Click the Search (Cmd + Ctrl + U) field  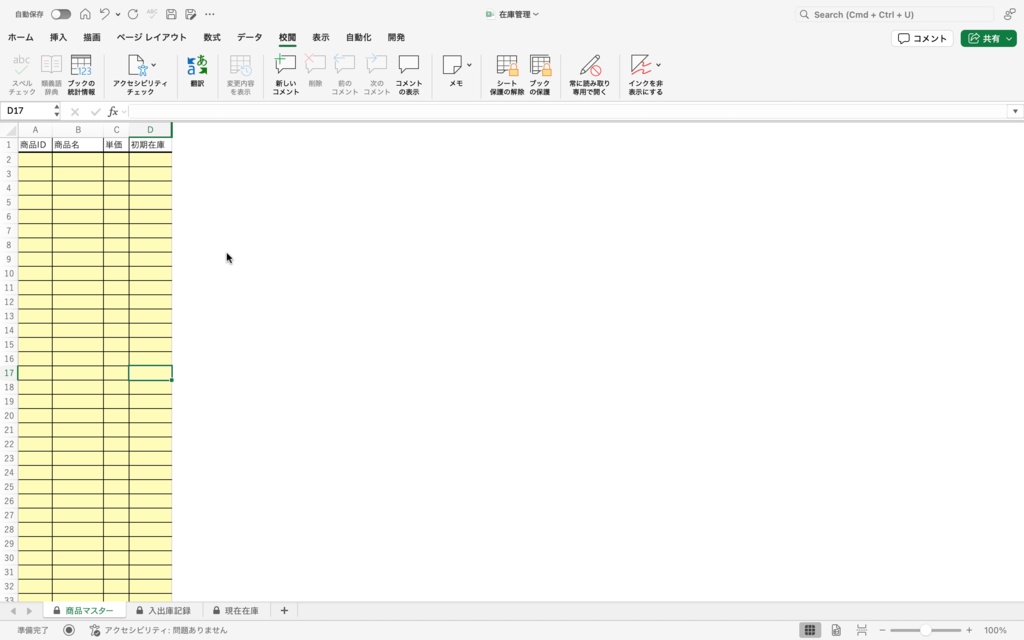(x=894, y=14)
